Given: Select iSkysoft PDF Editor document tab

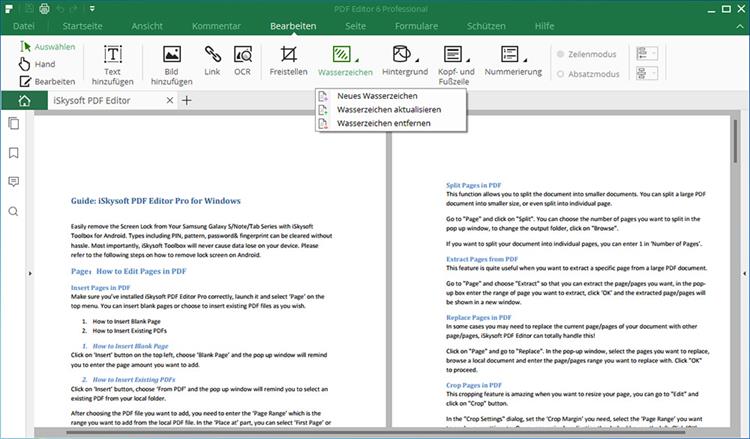Looking at the screenshot, I should coord(113,100).
